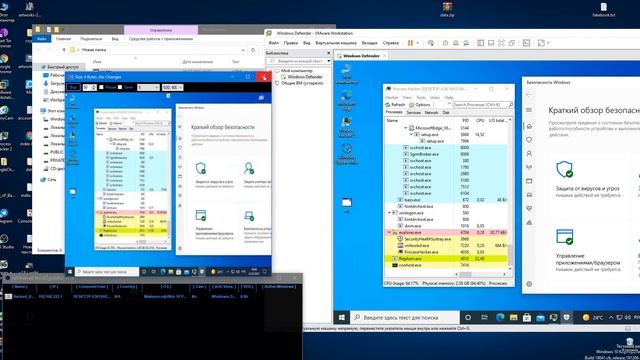Select SecurityHealthSystray.exe process row
640x360 pixels.
pyautogui.click(x=446, y=239)
